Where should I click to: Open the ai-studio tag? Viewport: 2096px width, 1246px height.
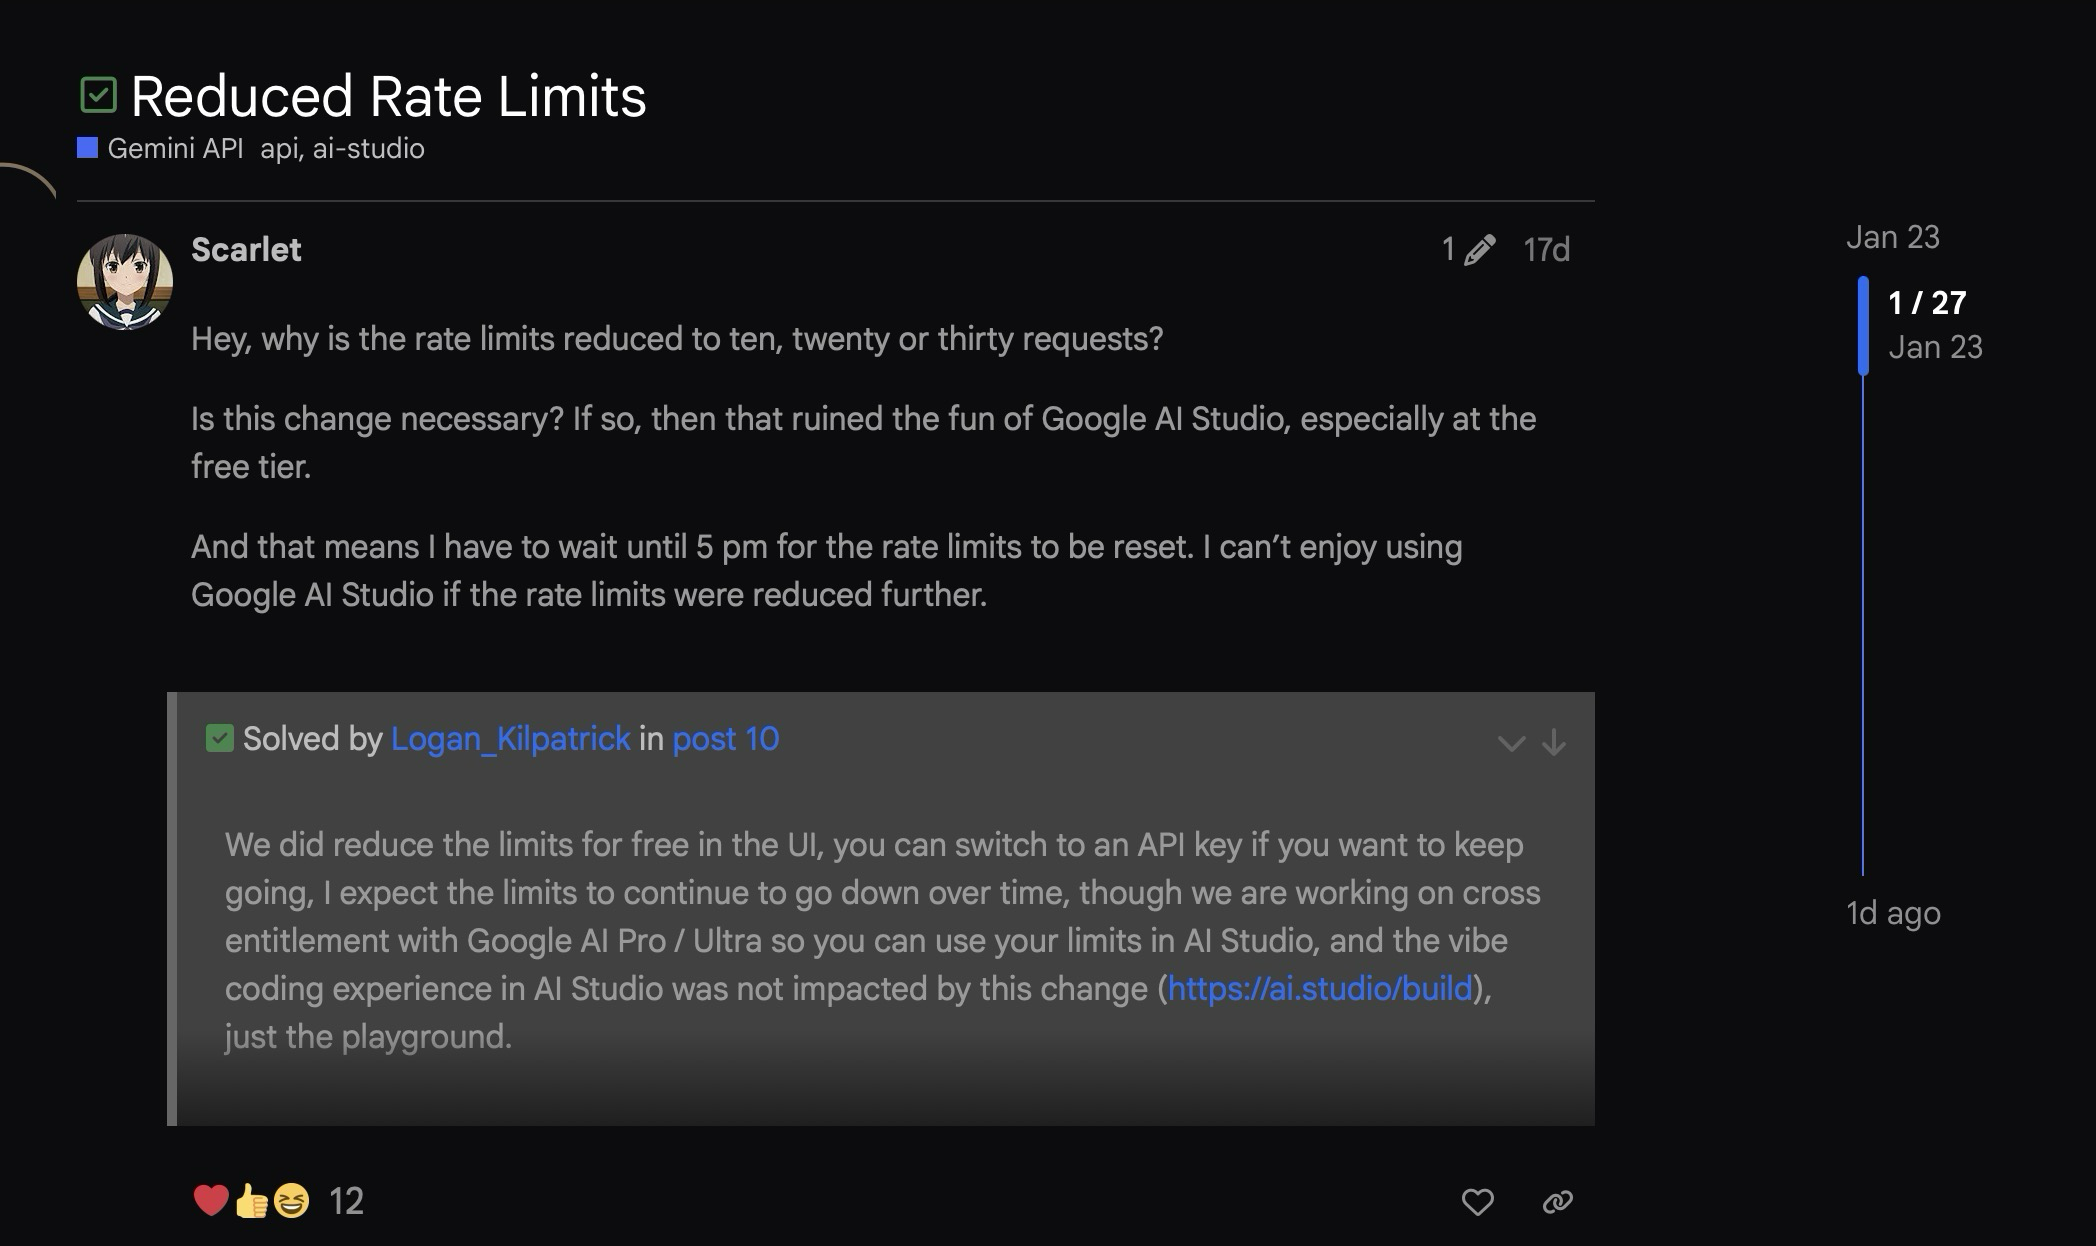pyautogui.click(x=368, y=149)
